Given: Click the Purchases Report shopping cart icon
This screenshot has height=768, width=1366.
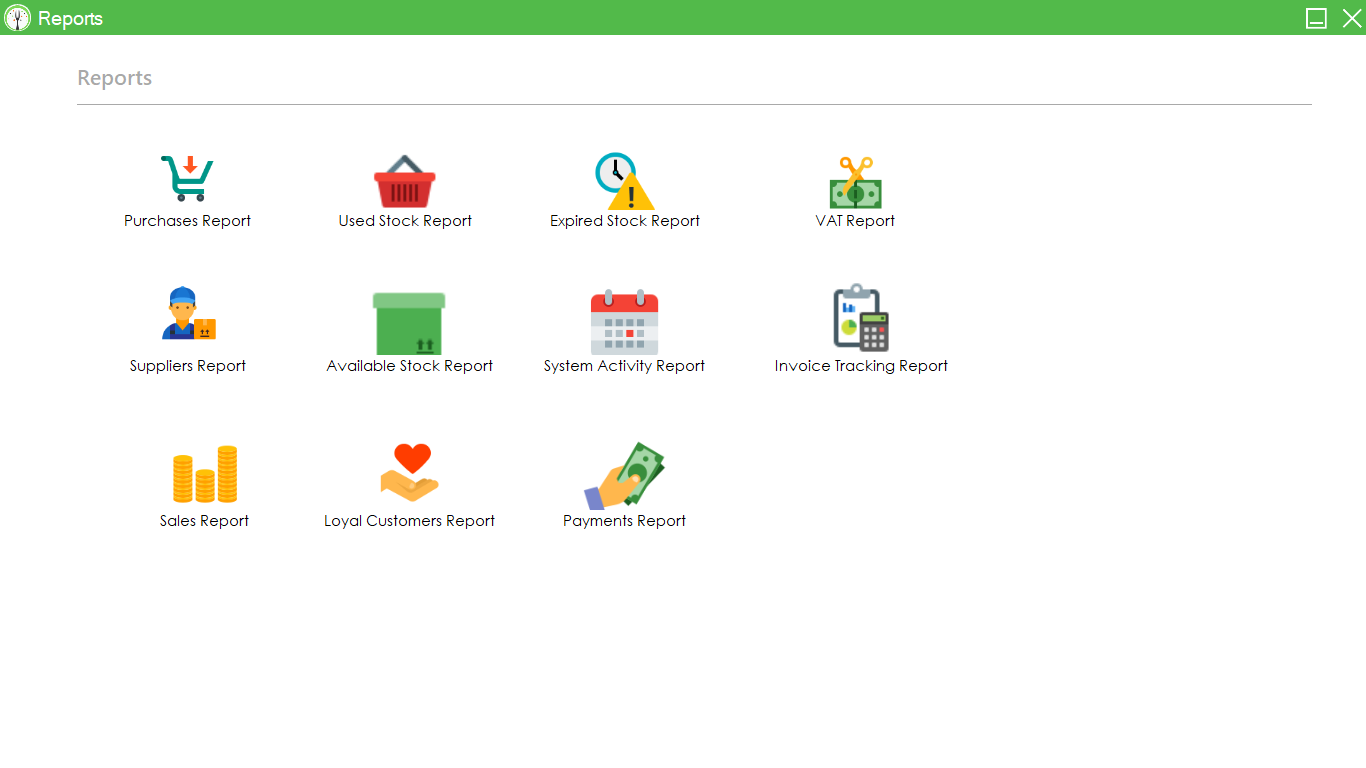Looking at the screenshot, I should (187, 178).
